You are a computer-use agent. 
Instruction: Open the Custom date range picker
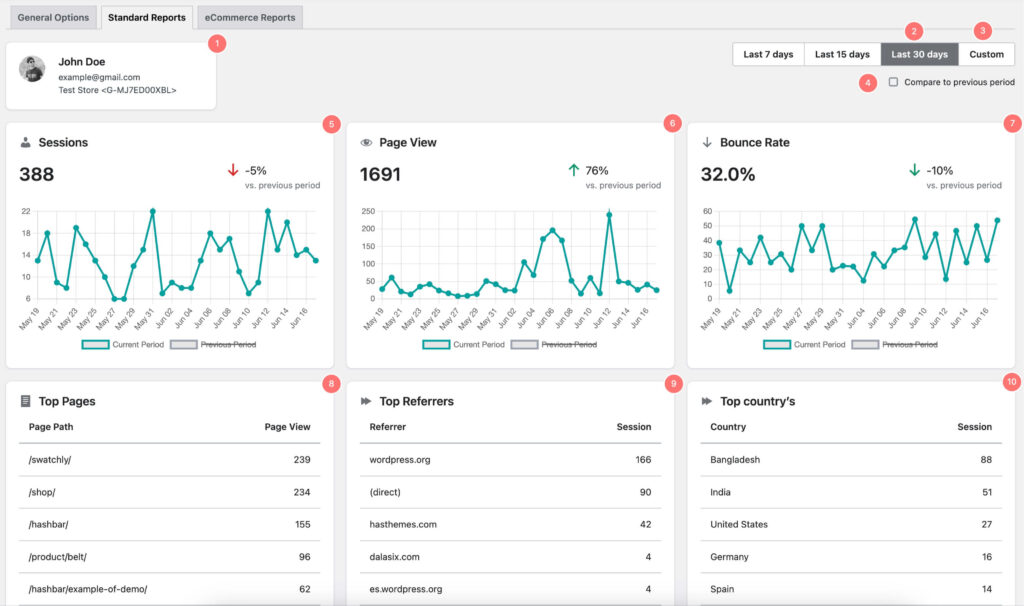click(x=986, y=54)
